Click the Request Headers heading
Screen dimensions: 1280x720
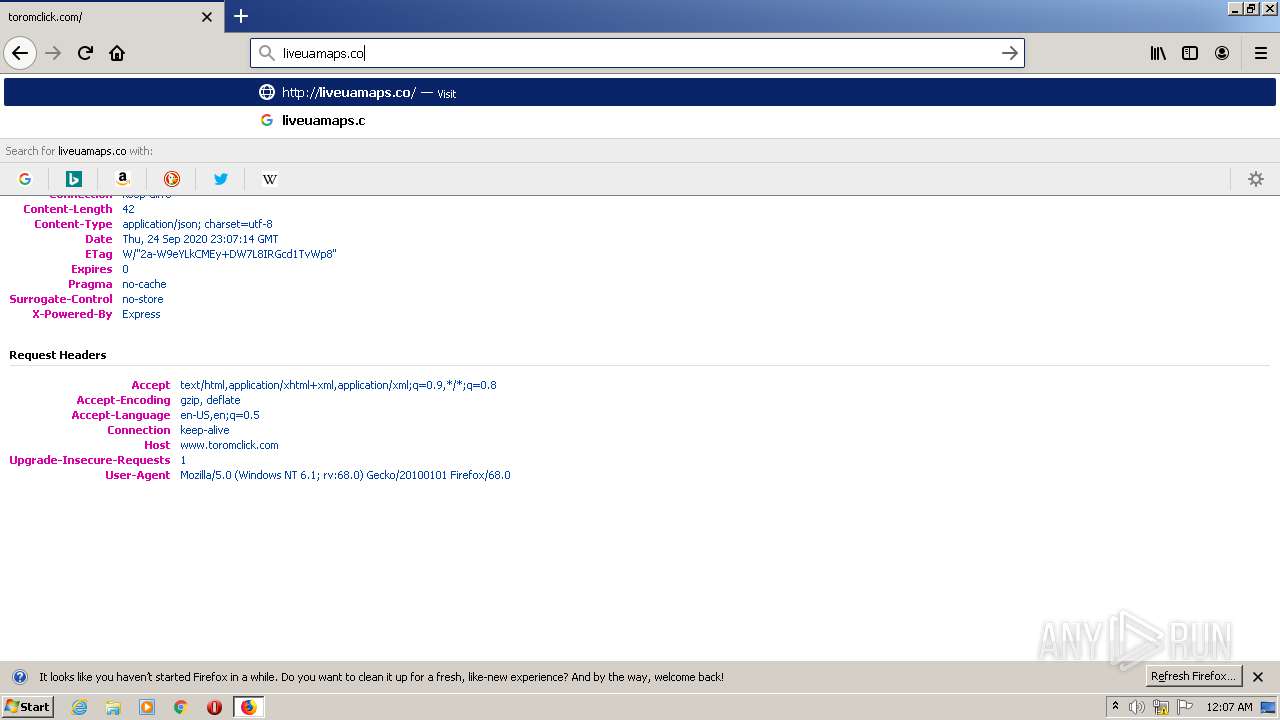point(57,355)
